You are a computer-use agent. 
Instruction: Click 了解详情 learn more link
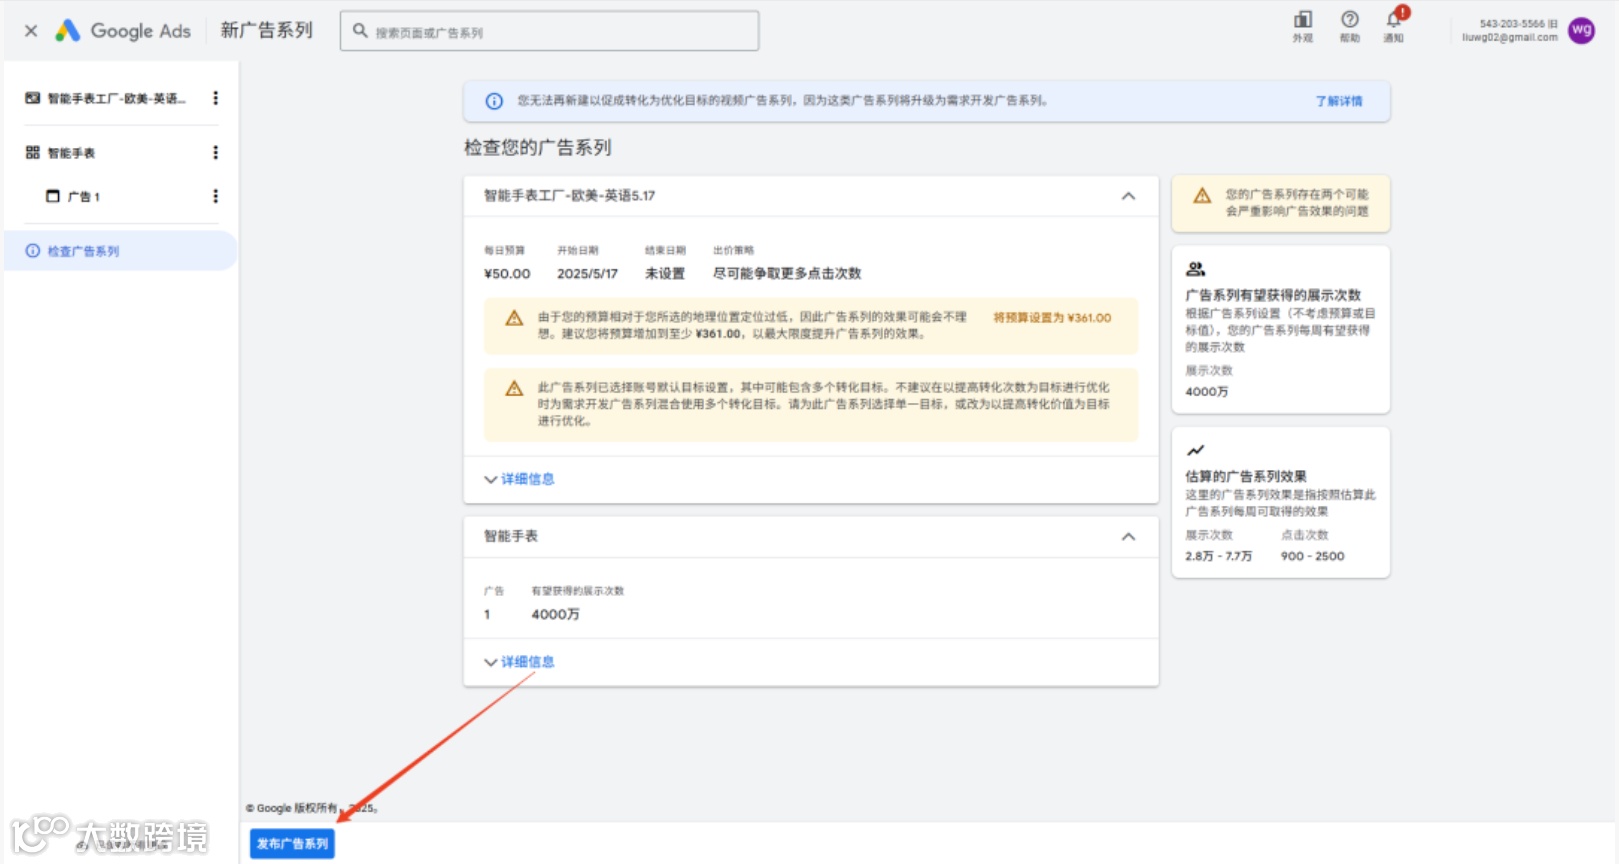[x=1338, y=101]
